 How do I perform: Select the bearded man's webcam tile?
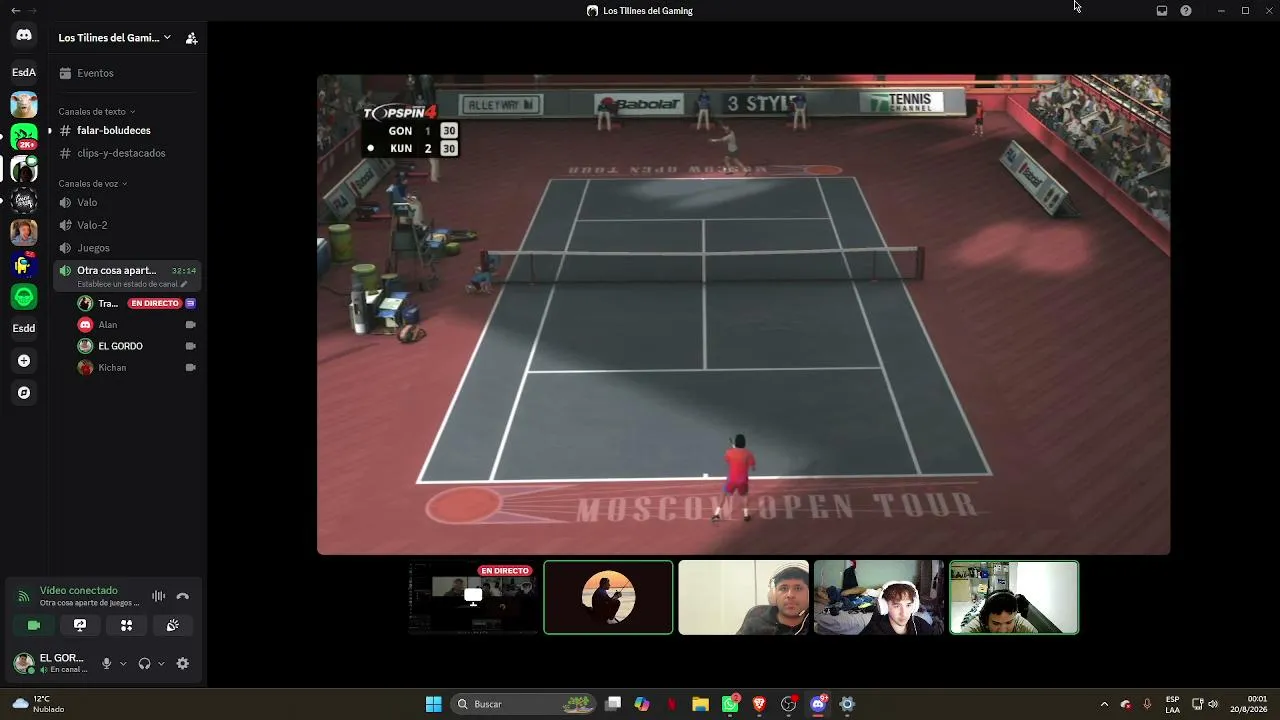743,597
